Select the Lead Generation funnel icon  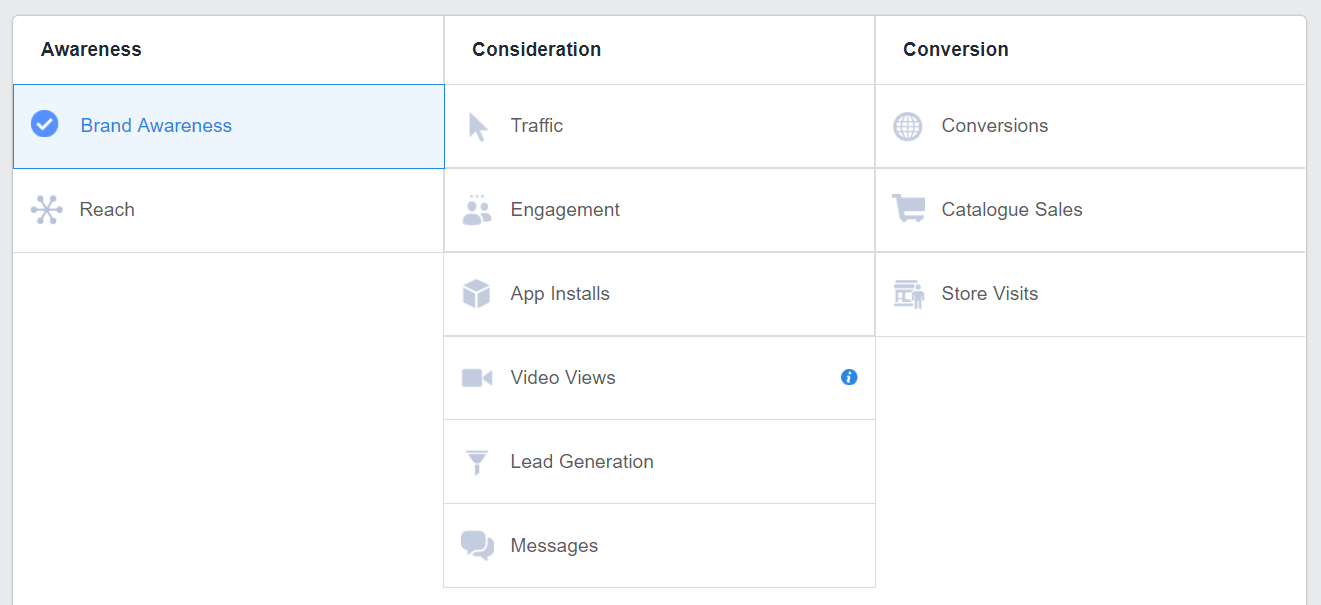click(x=477, y=461)
